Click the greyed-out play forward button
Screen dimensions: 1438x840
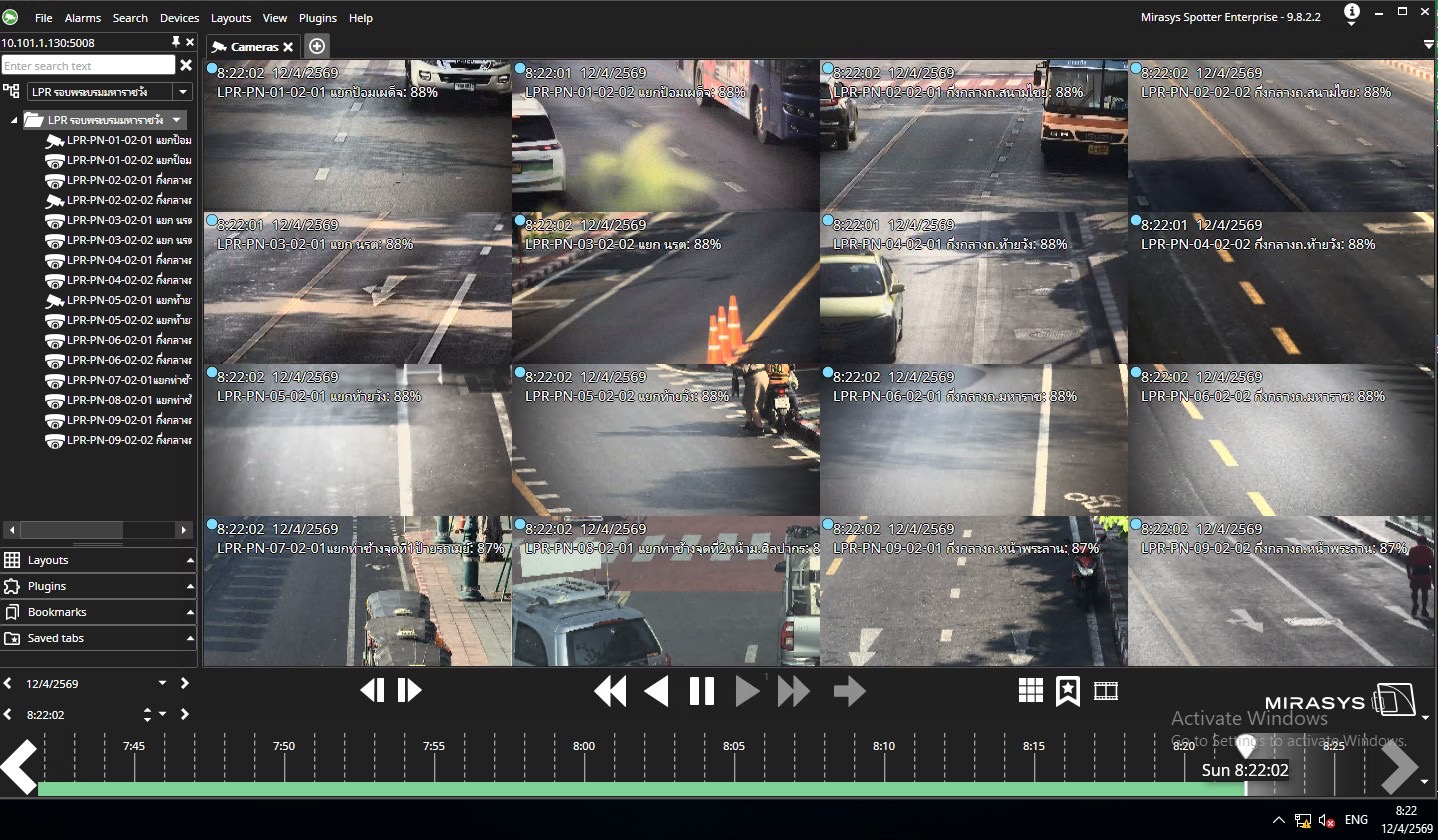pyautogui.click(x=747, y=691)
